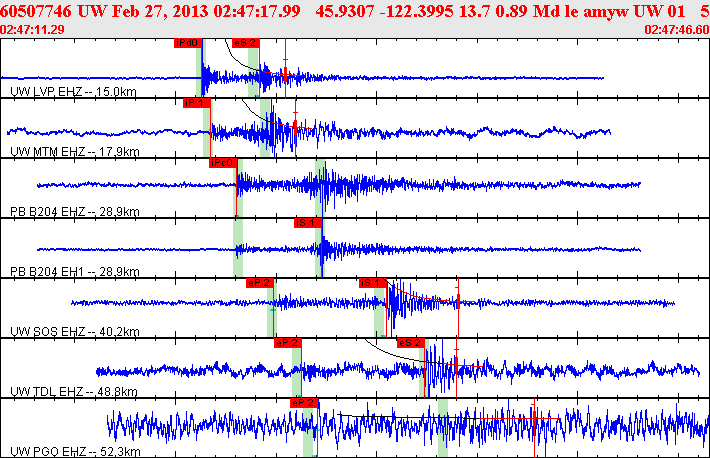Select the P pick flag on PGO trace
Viewport: 710px width, 458px height.
[x=303, y=402]
